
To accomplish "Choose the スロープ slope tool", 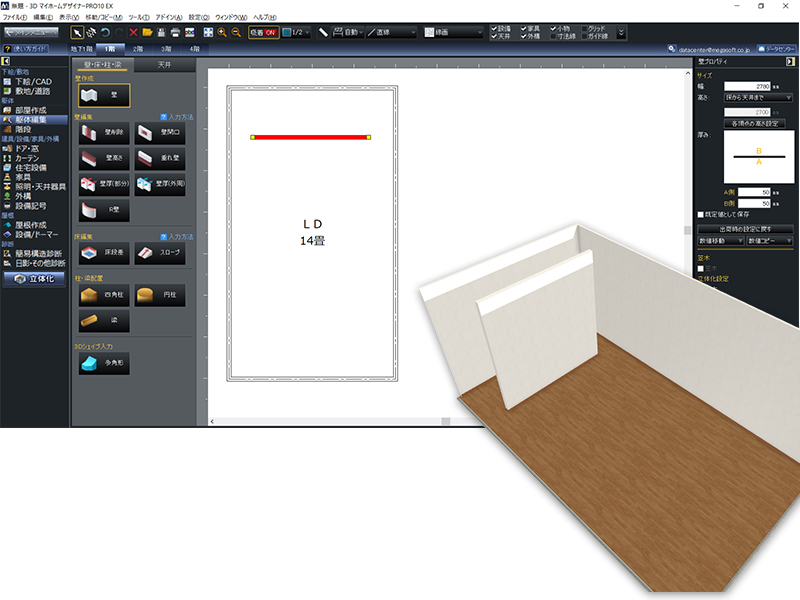I will [159, 254].
